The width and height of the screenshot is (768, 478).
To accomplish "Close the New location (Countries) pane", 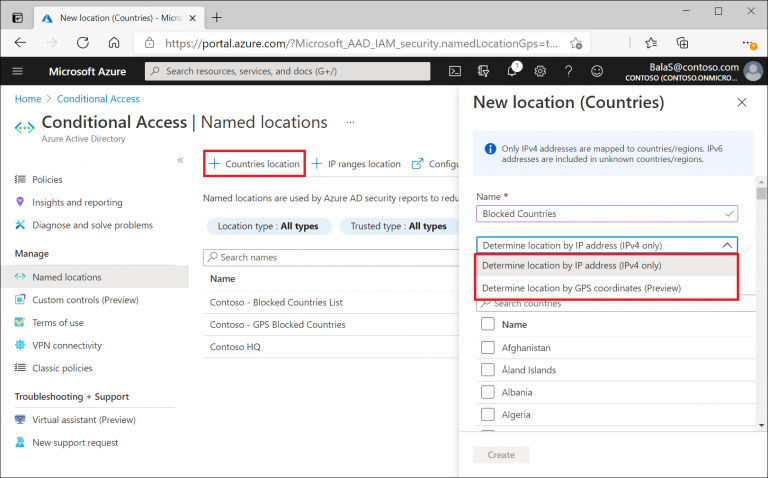I will 742,102.
